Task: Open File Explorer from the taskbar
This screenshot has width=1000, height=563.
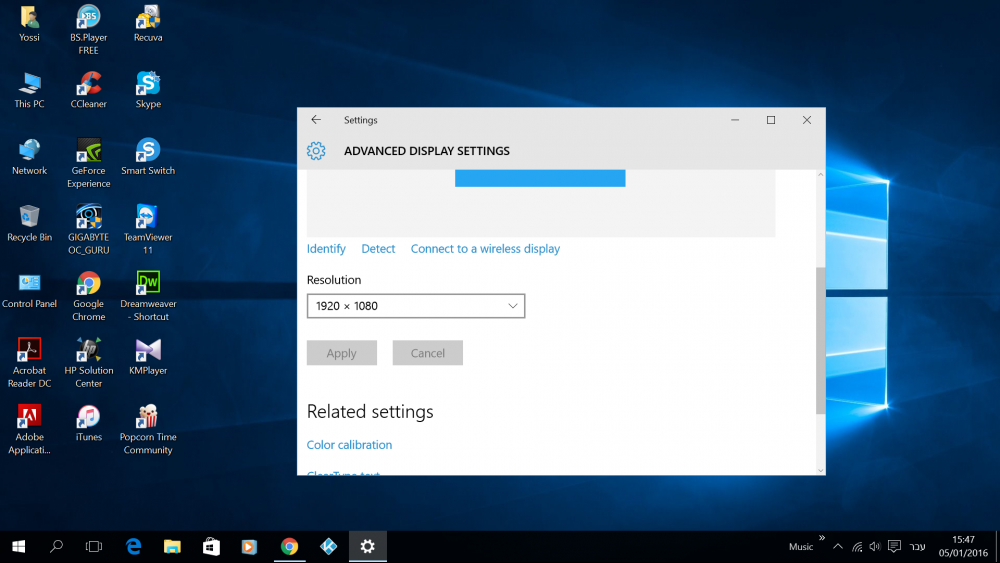Action: point(172,546)
